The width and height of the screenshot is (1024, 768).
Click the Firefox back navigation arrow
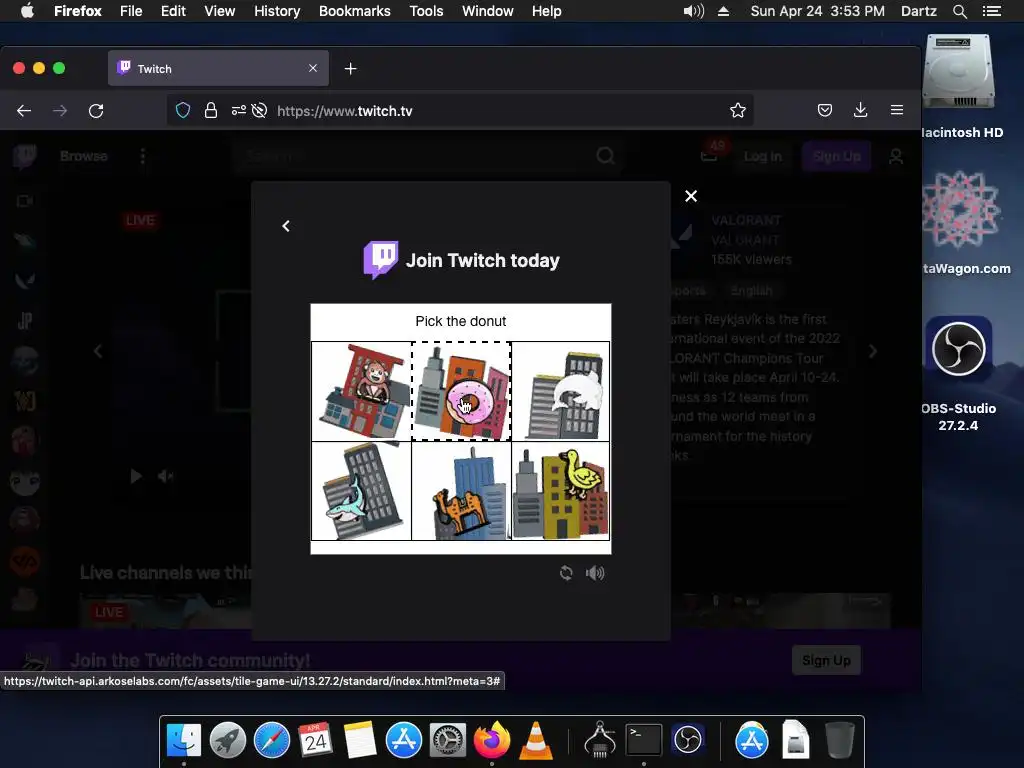[24, 111]
